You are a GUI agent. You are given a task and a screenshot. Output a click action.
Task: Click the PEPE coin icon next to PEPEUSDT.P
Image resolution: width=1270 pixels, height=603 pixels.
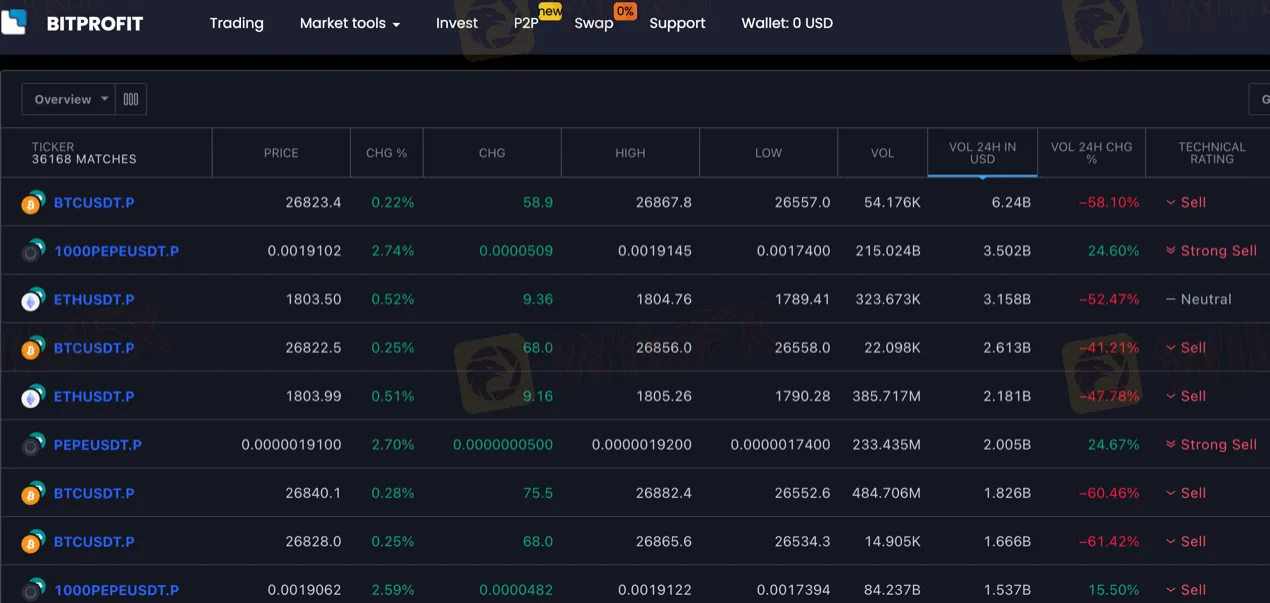click(x=30, y=444)
